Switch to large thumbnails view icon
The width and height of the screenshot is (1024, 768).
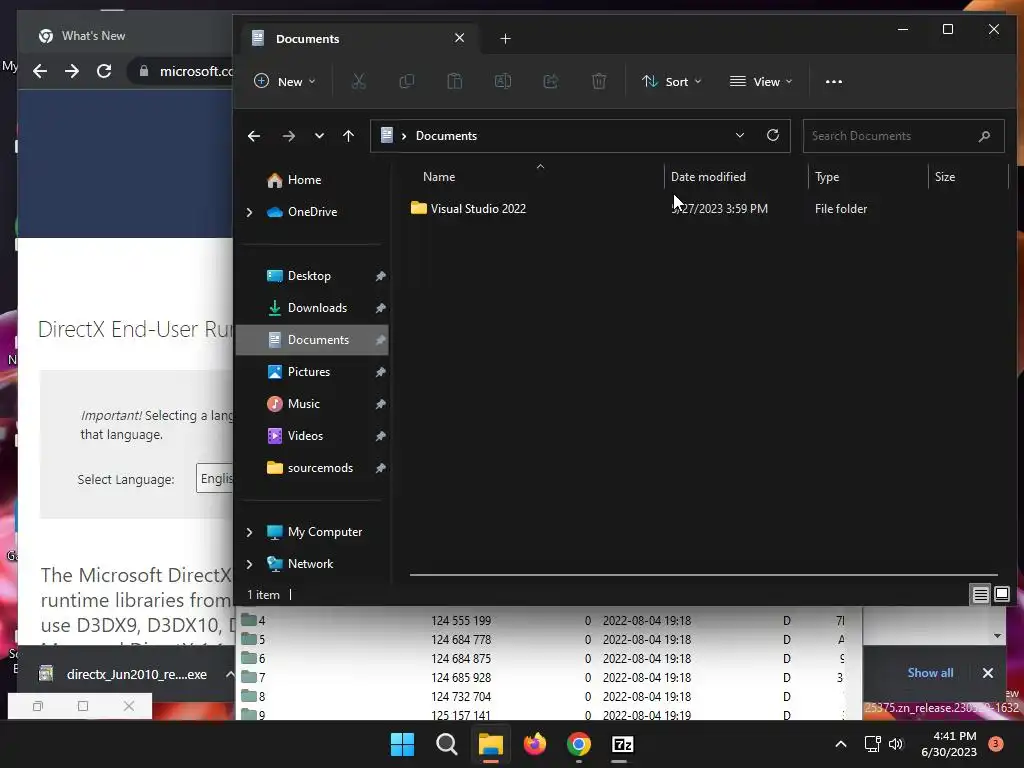(x=1002, y=594)
